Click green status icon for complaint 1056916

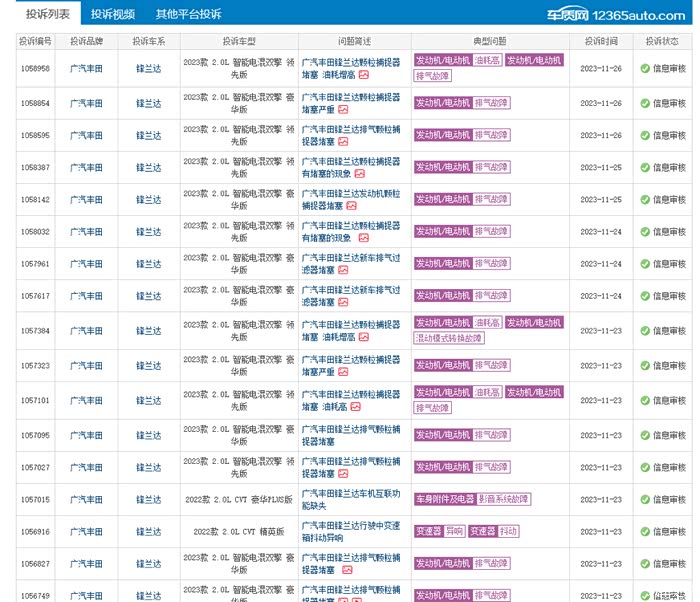(x=645, y=532)
